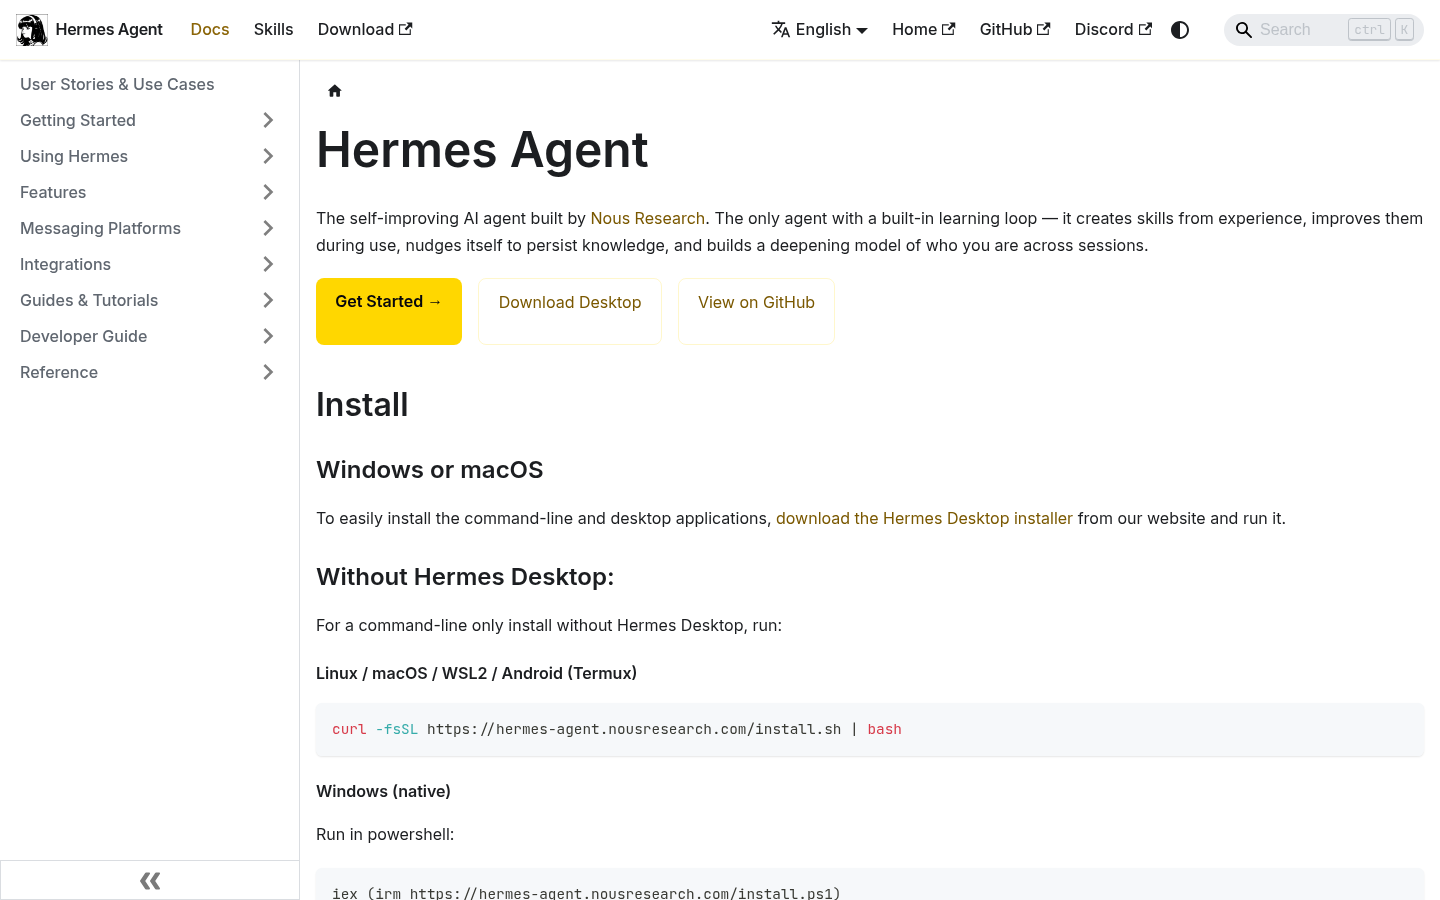Collapse the sidebar with double-chevron button
This screenshot has width=1440, height=900.
150,880
